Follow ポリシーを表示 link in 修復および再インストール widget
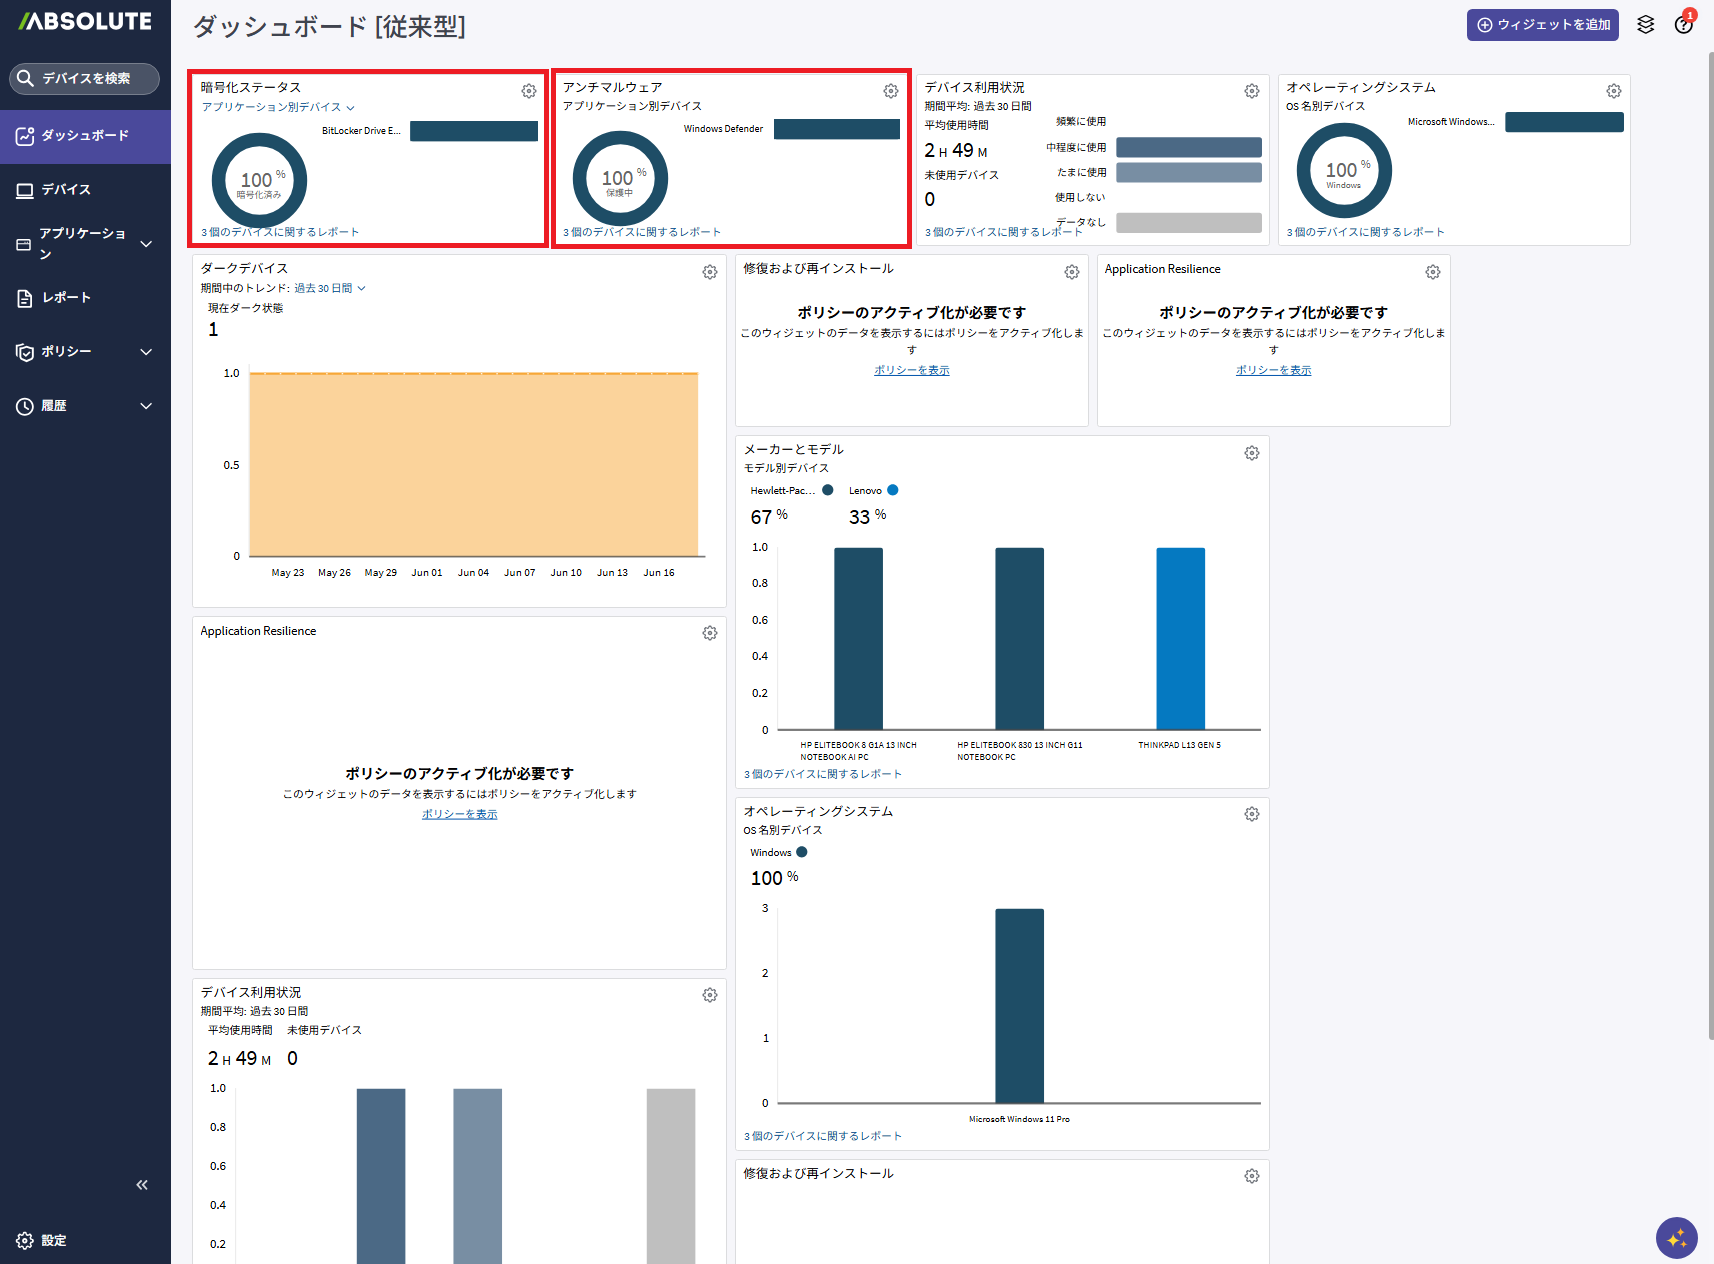Screen dimensions: 1714x1264 pyautogui.click(x=912, y=370)
